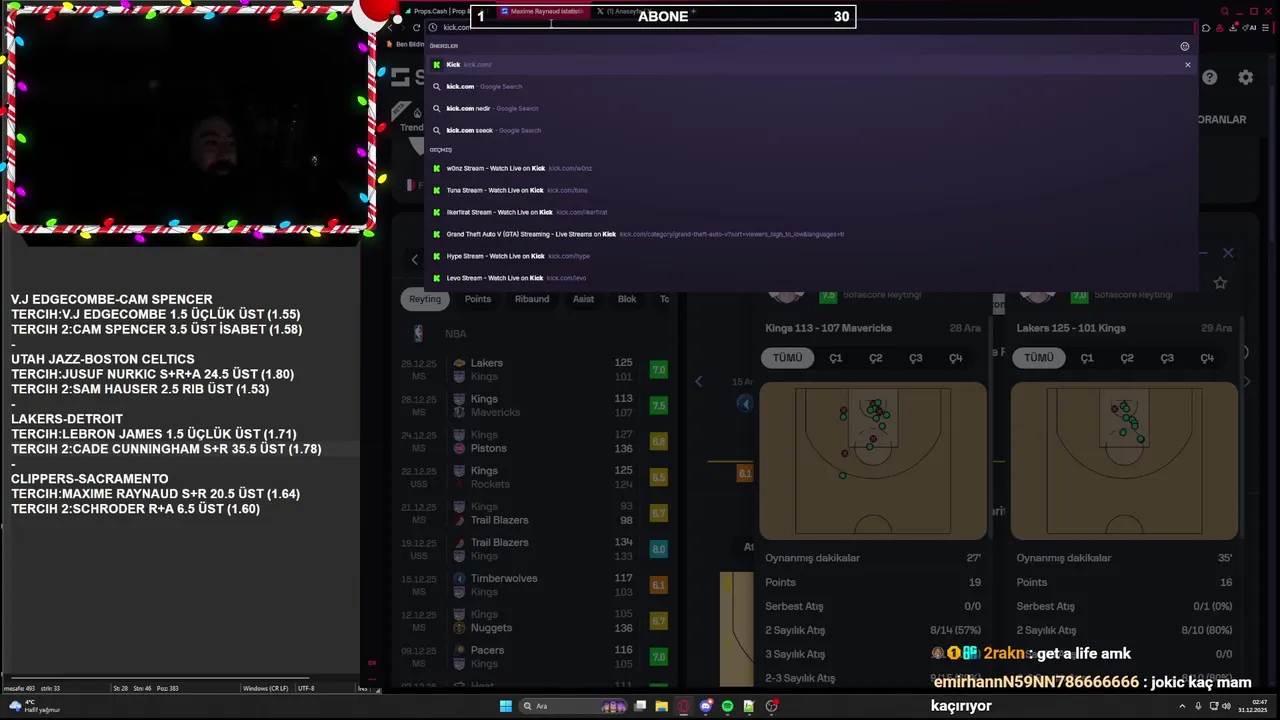Click the Kings-Mavericks shot chart court
The width and height of the screenshot is (1280, 720).
(873, 462)
